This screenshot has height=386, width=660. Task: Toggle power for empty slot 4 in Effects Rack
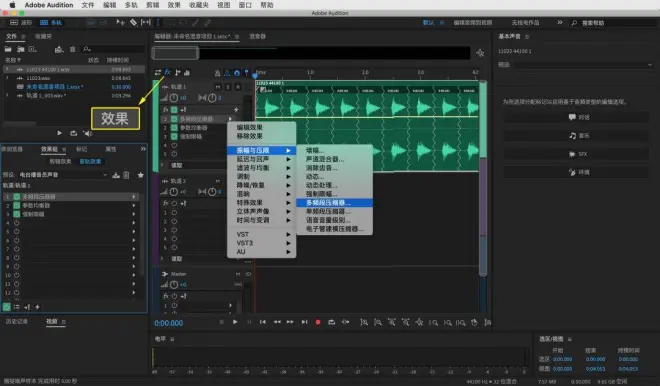tap(16, 223)
